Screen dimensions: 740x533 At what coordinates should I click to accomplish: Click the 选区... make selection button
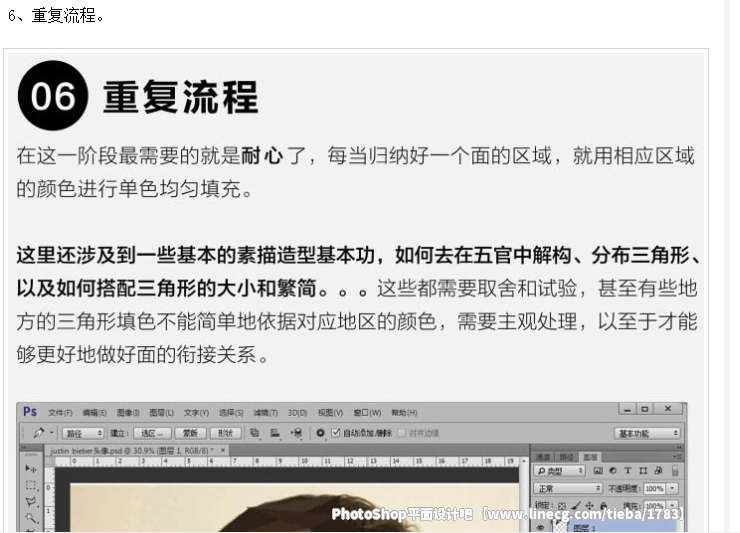point(151,433)
